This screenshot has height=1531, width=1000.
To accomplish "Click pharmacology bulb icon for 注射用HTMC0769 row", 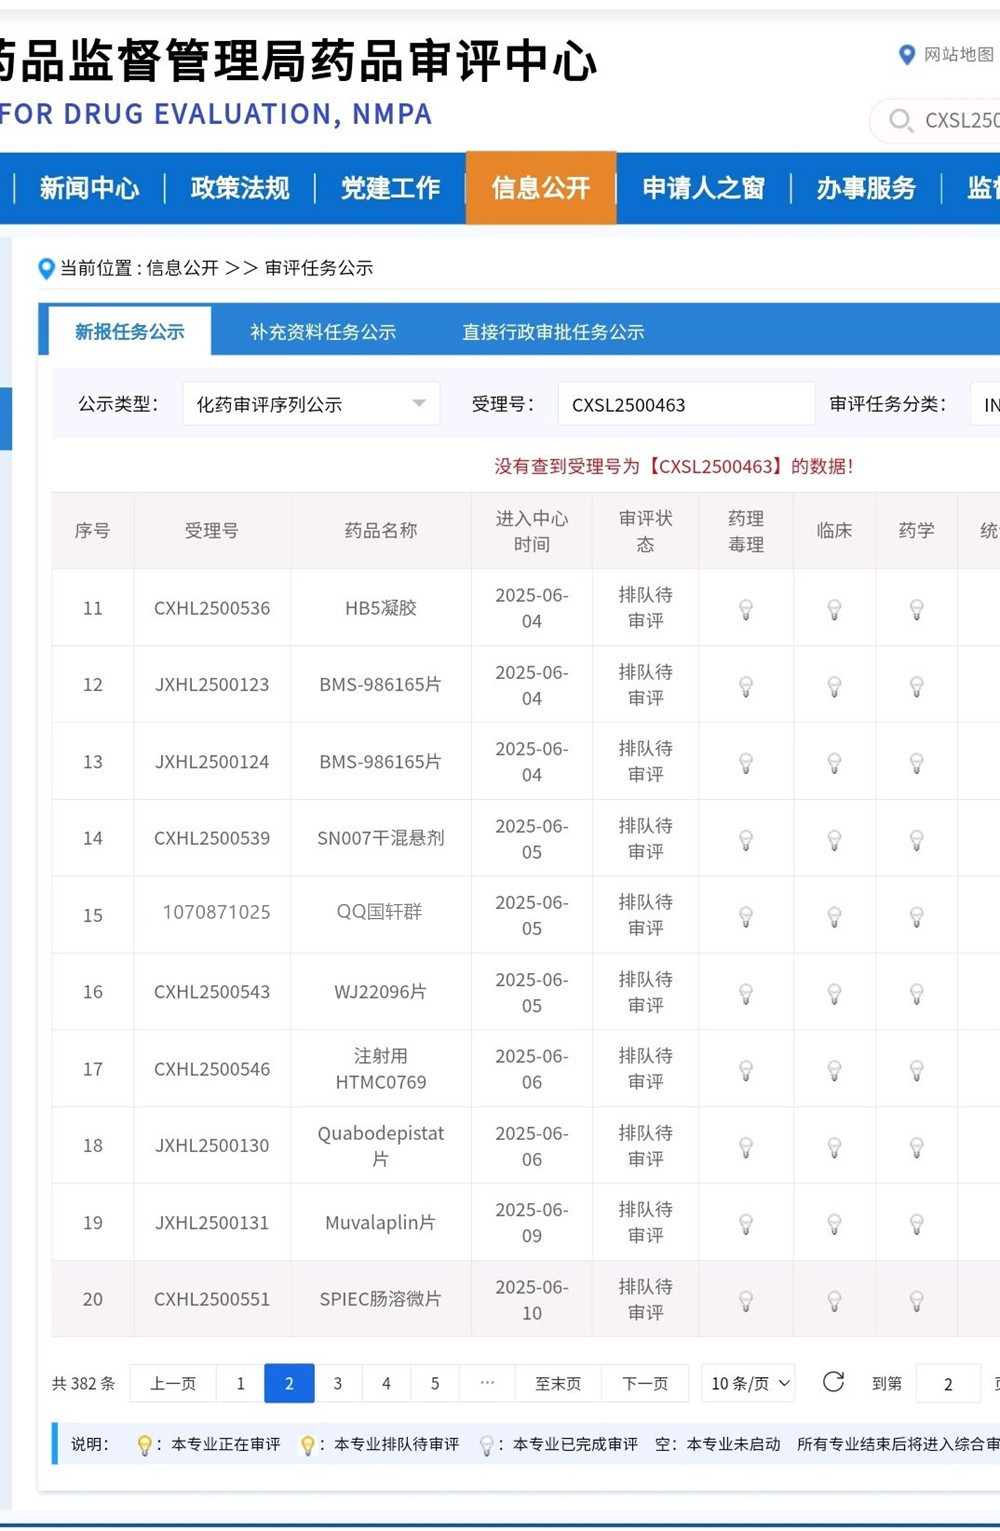I will 746,1070.
